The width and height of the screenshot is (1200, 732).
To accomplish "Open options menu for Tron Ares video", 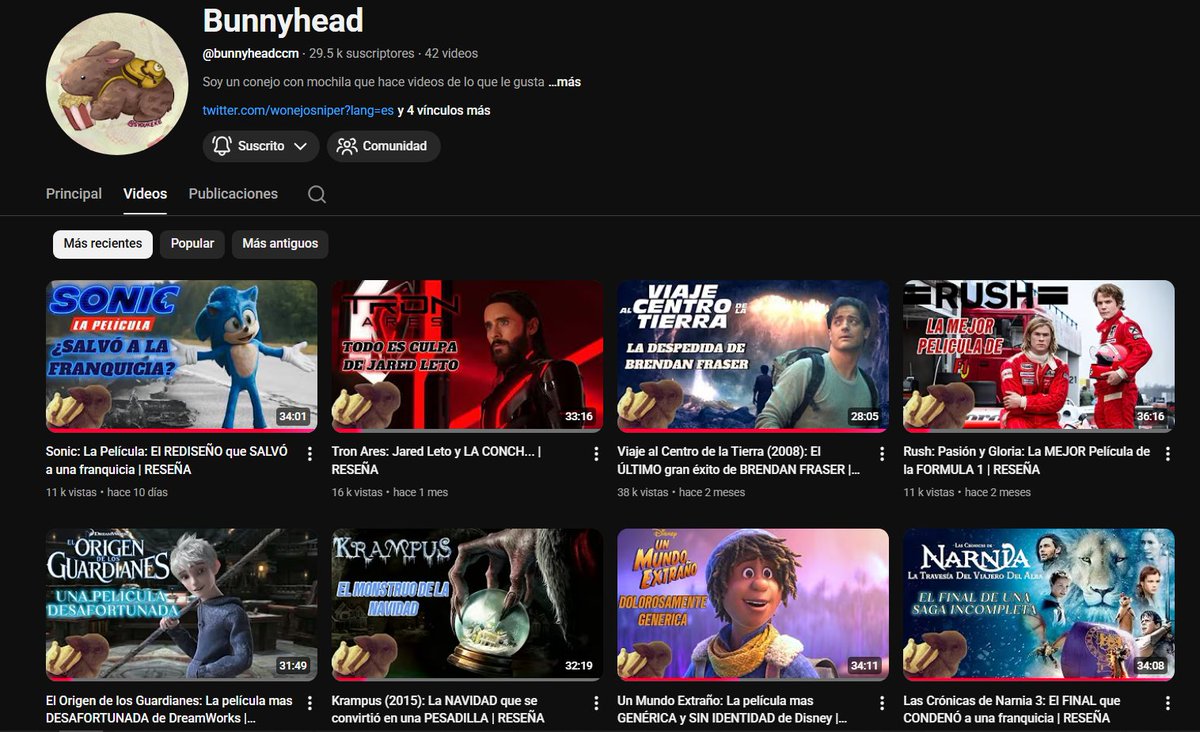I will [596, 454].
